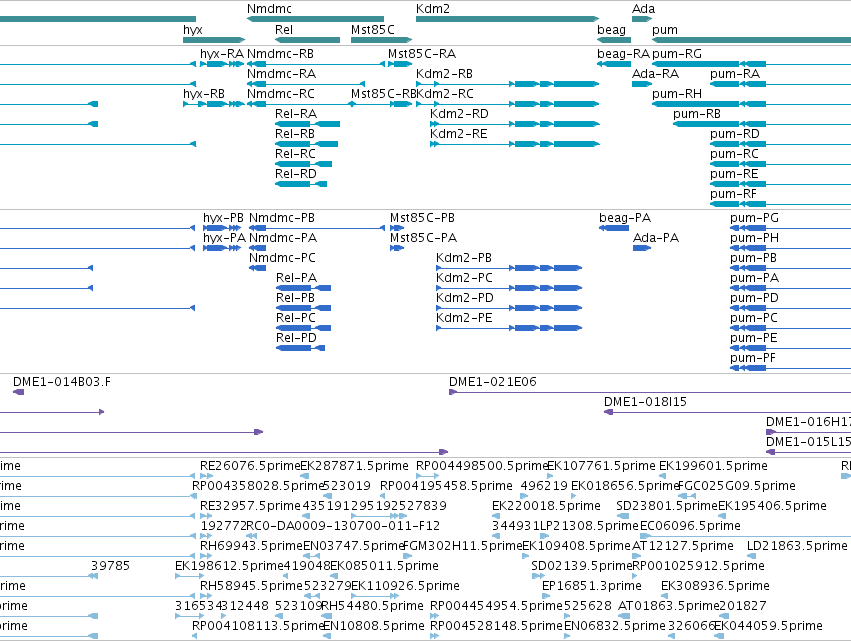Select transcript Nmdmc-RB
The height and width of the screenshot is (641, 851).
click(281, 54)
